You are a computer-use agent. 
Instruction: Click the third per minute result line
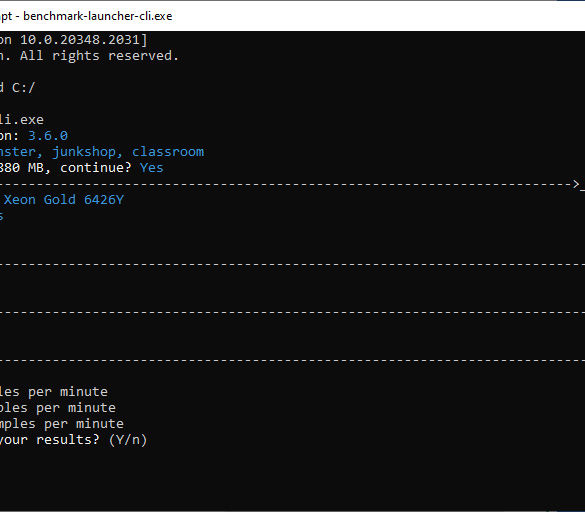click(62, 424)
